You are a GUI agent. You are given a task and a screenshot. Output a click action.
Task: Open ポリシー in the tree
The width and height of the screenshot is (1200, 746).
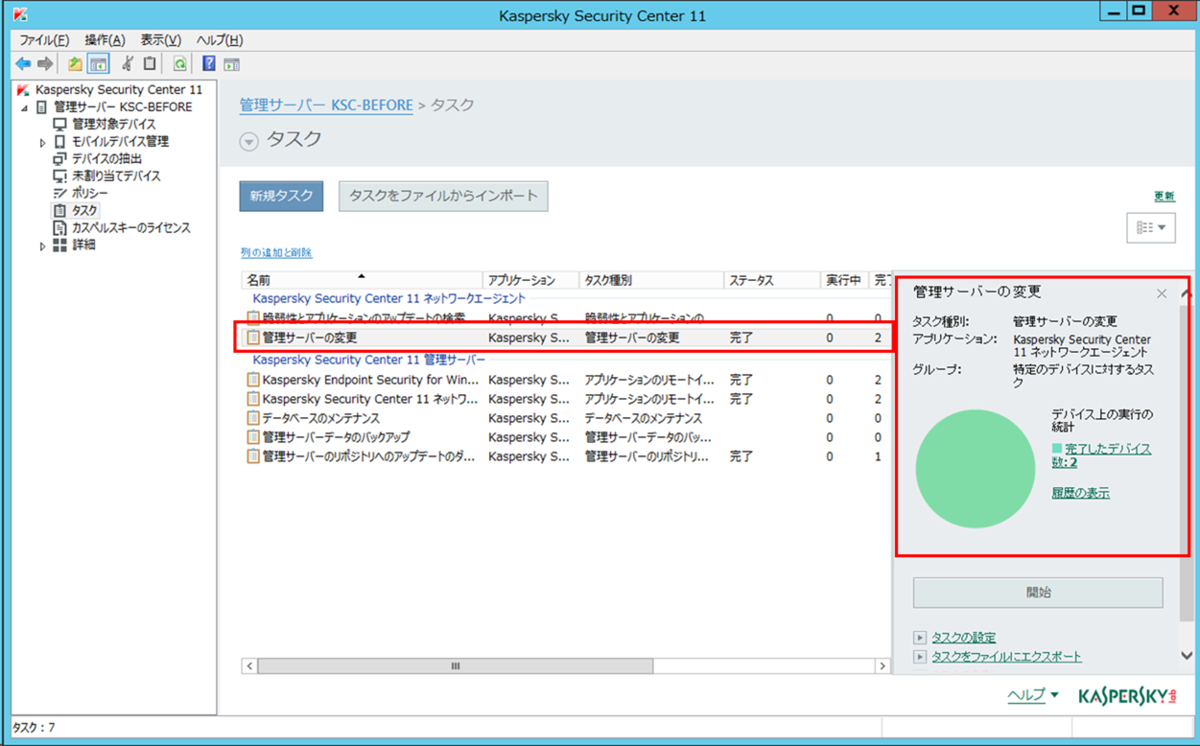(x=90, y=192)
